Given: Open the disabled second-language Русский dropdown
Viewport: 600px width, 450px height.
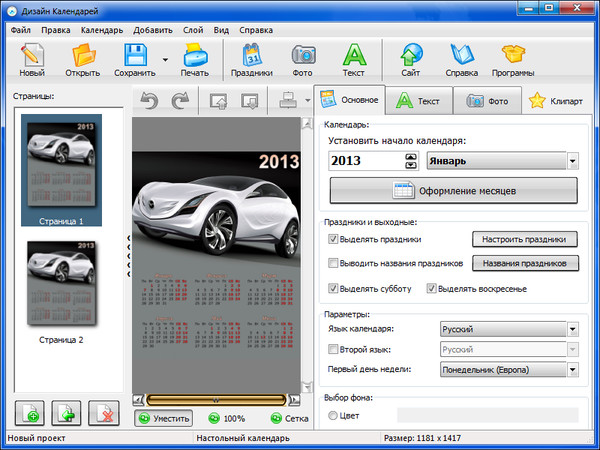Looking at the screenshot, I should (x=509, y=349).
